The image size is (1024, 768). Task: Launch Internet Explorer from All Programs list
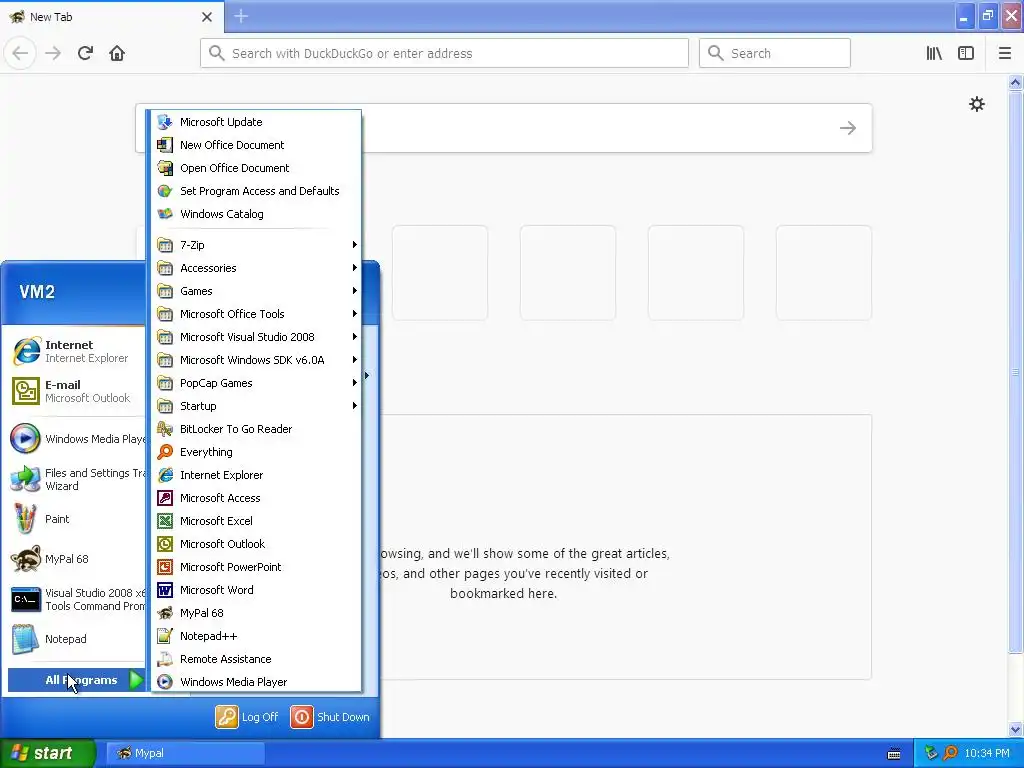(256, 475)
